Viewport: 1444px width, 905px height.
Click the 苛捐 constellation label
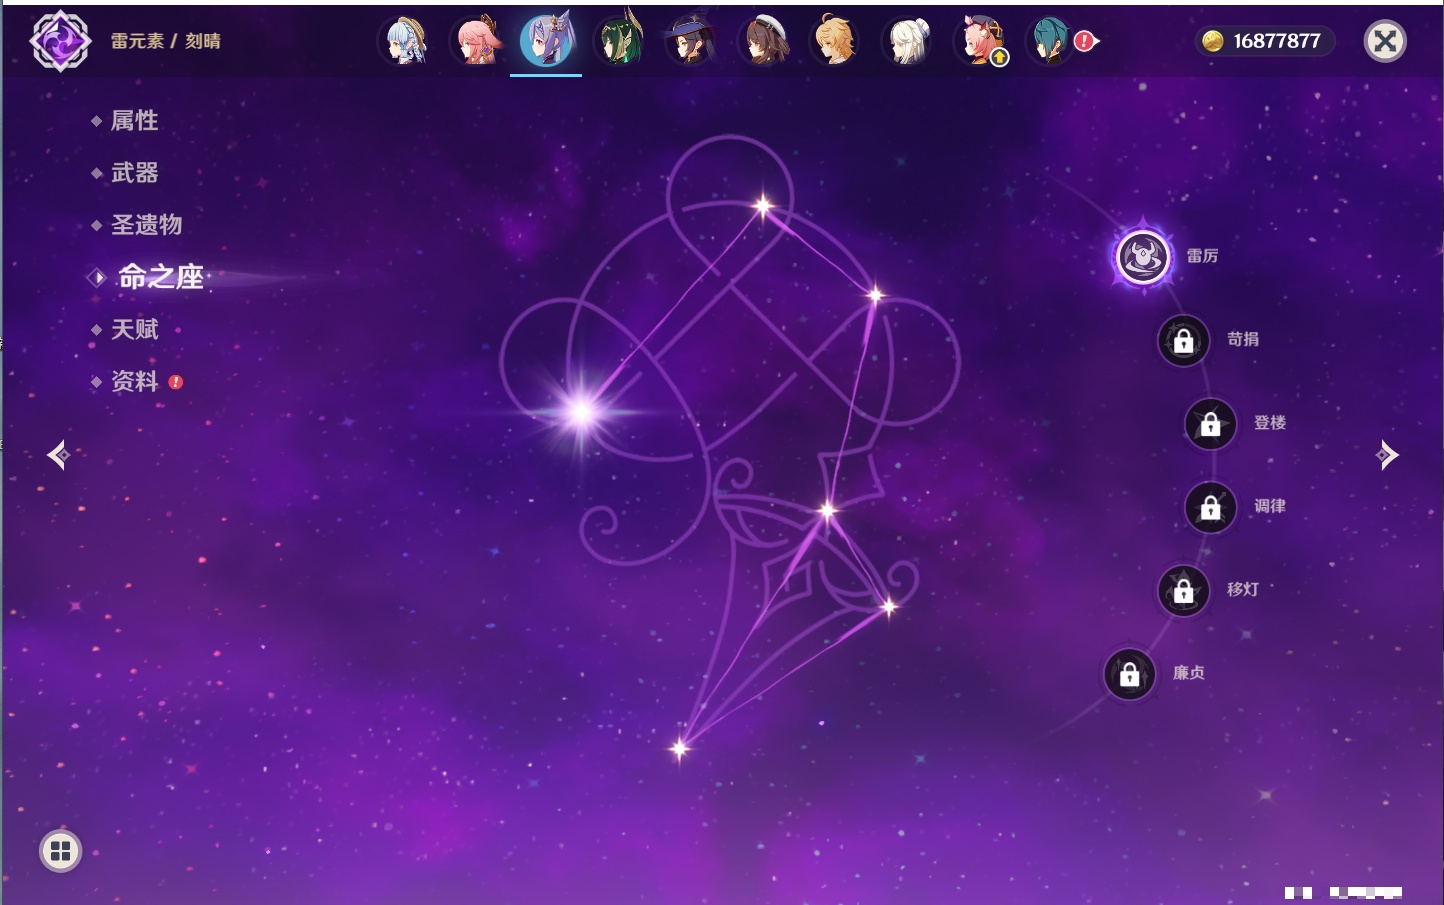pos(1243,339)
